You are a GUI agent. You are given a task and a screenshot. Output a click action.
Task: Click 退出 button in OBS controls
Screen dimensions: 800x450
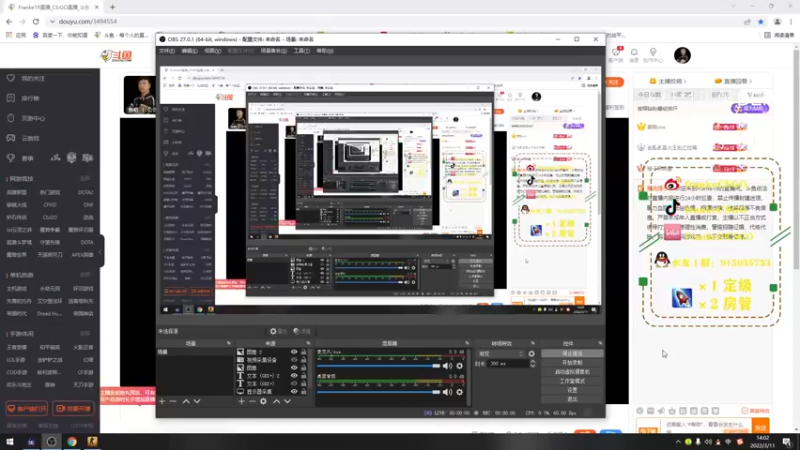(x=572, y=399)
